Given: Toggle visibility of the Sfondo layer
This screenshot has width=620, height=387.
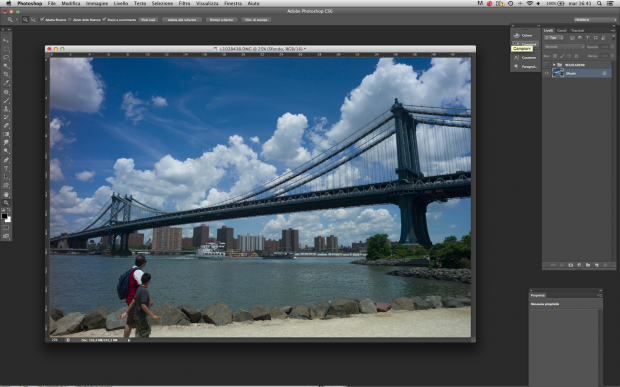Looking at the screenshot, I should [546, 73].
